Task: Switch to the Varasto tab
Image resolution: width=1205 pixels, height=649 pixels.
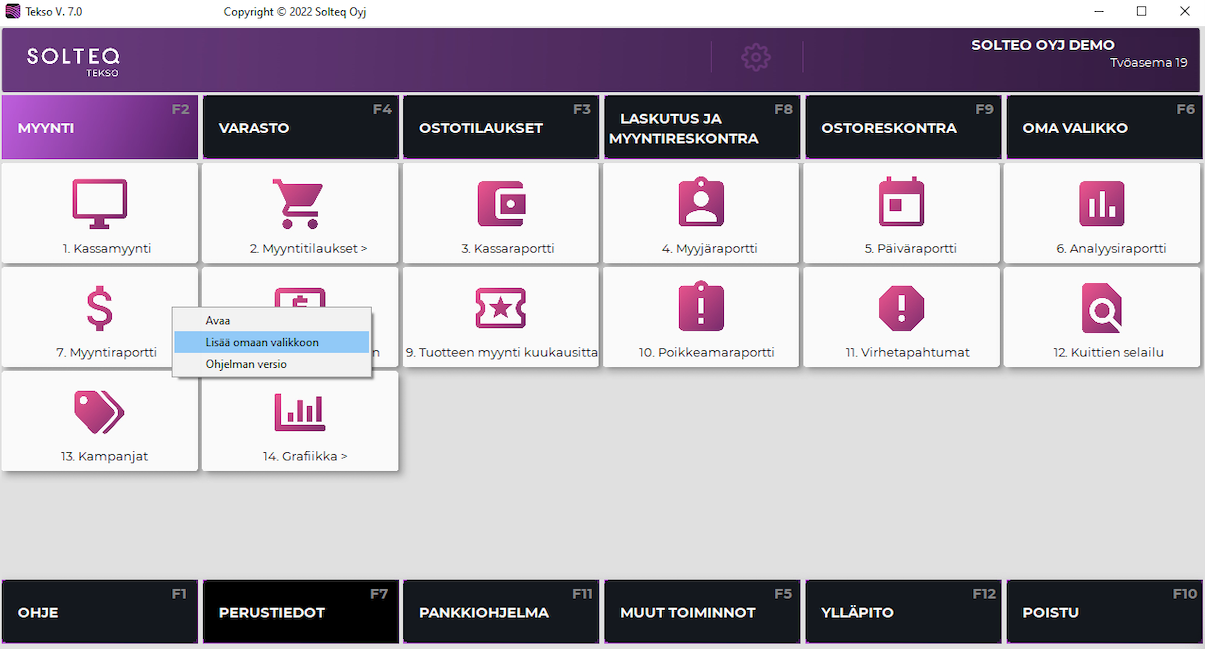Action: [300, 128]
